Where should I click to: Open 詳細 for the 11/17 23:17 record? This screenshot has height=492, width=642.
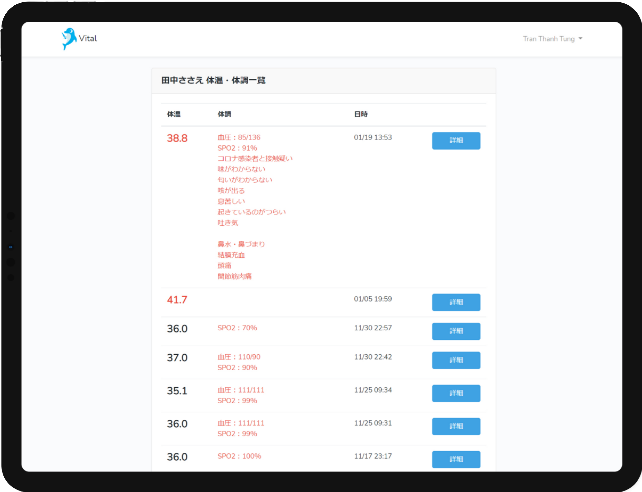point(455,459)
